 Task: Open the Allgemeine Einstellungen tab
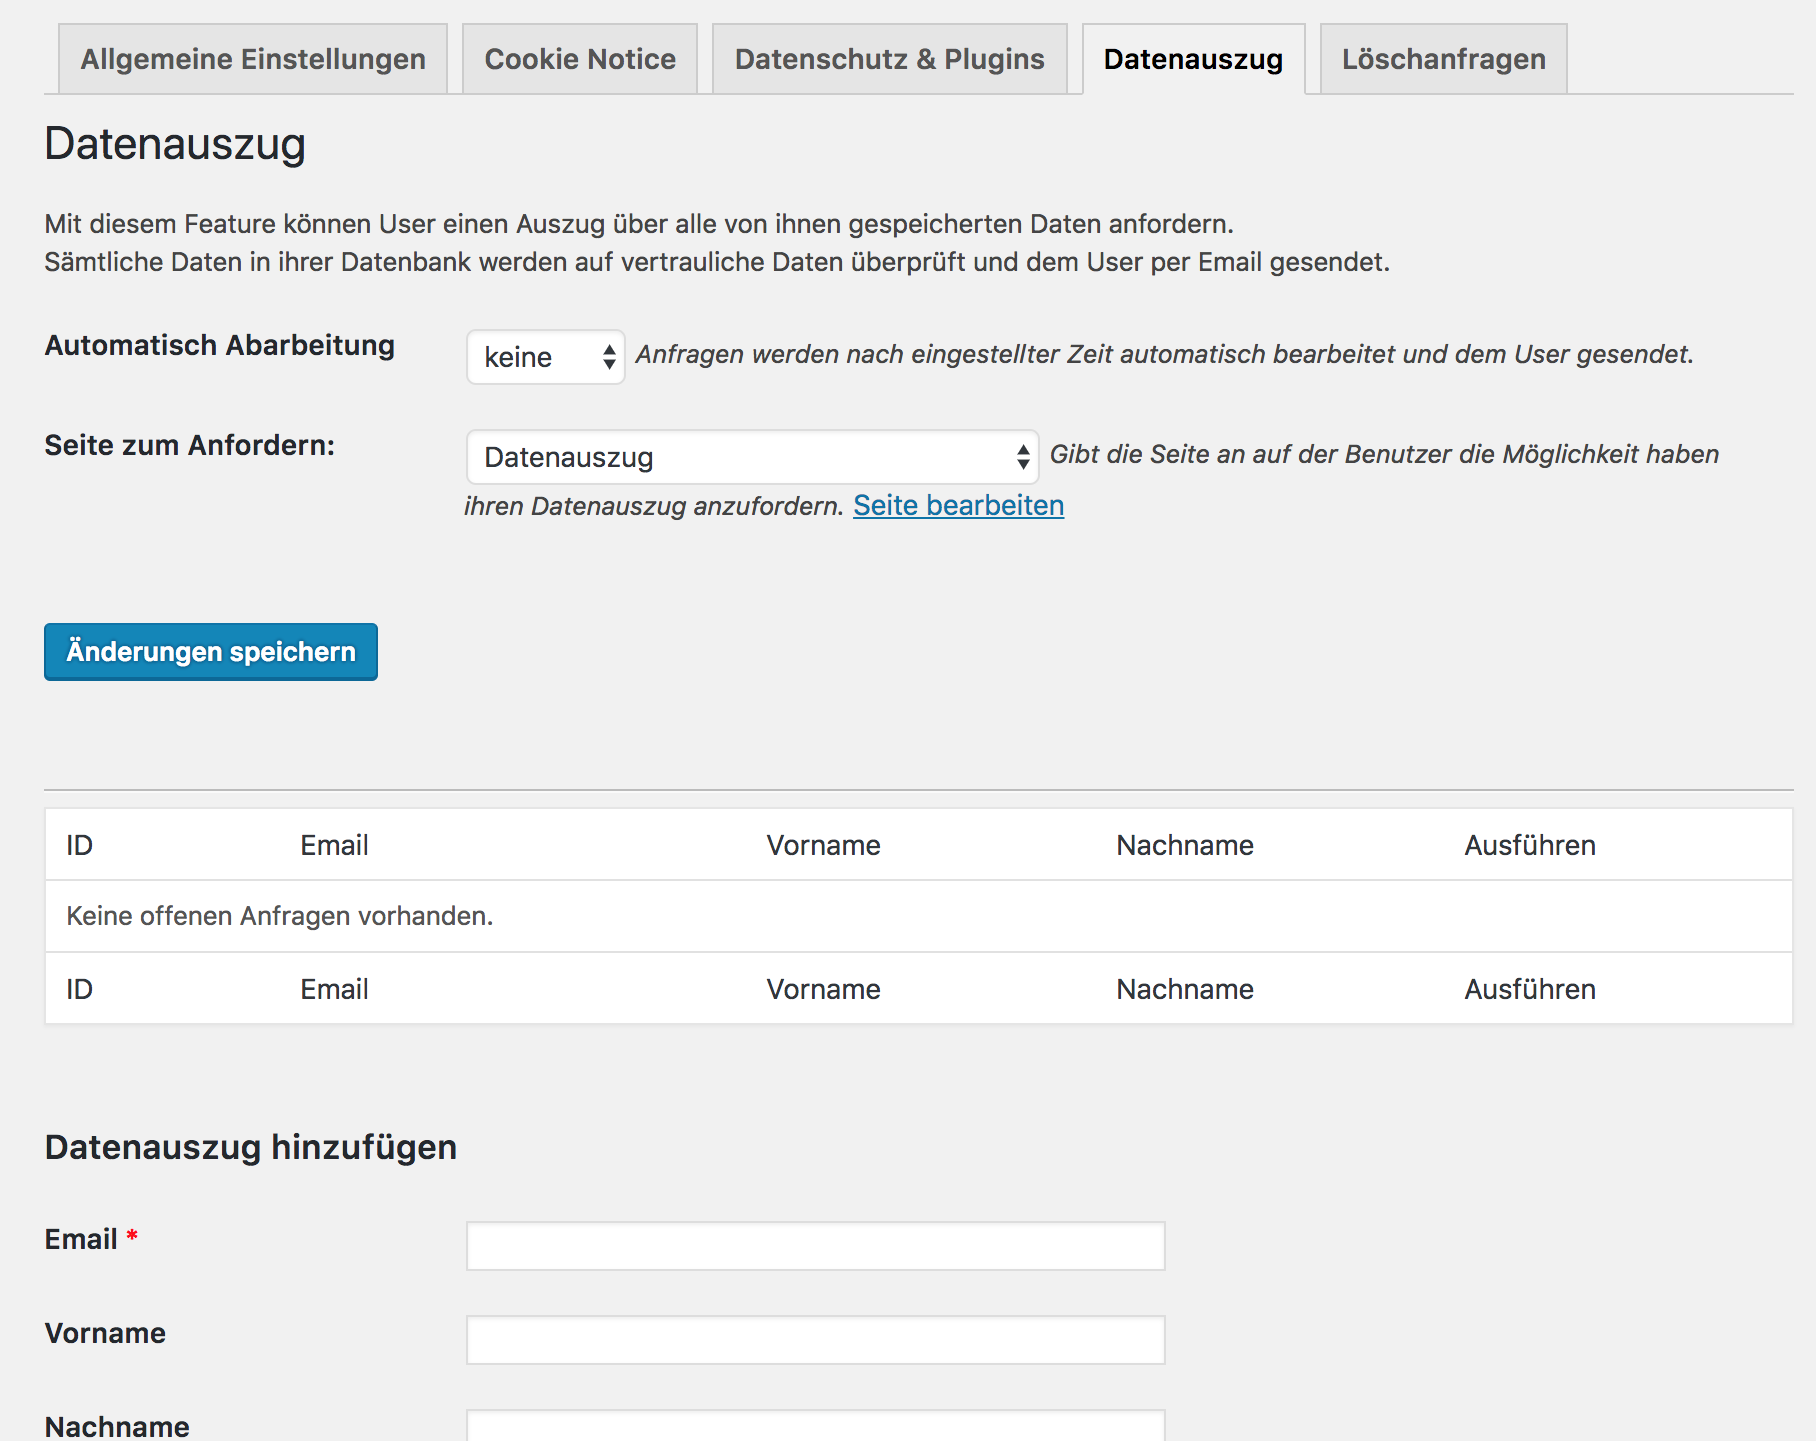pos(253,60)
